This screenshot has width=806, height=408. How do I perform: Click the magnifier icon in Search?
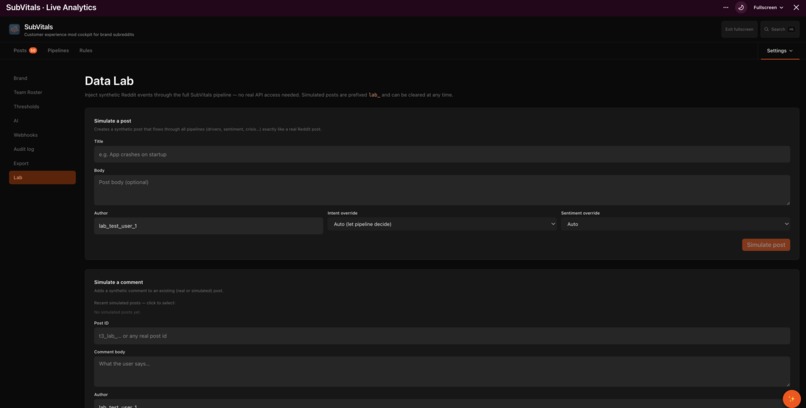(x=766, y=29)
